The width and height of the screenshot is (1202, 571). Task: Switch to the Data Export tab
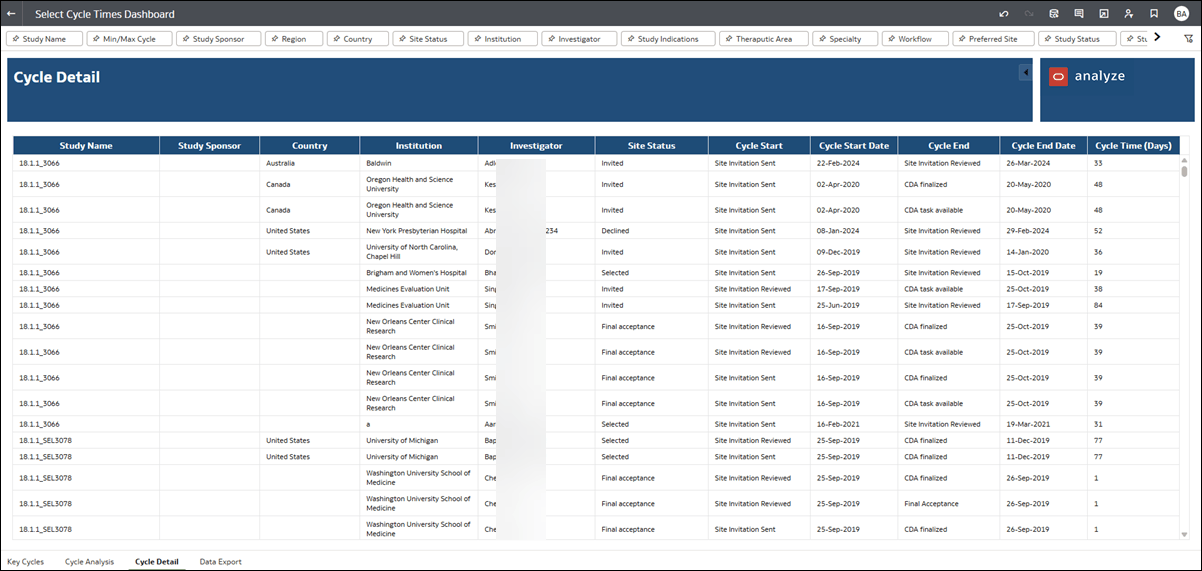click(x=221, y=562)
